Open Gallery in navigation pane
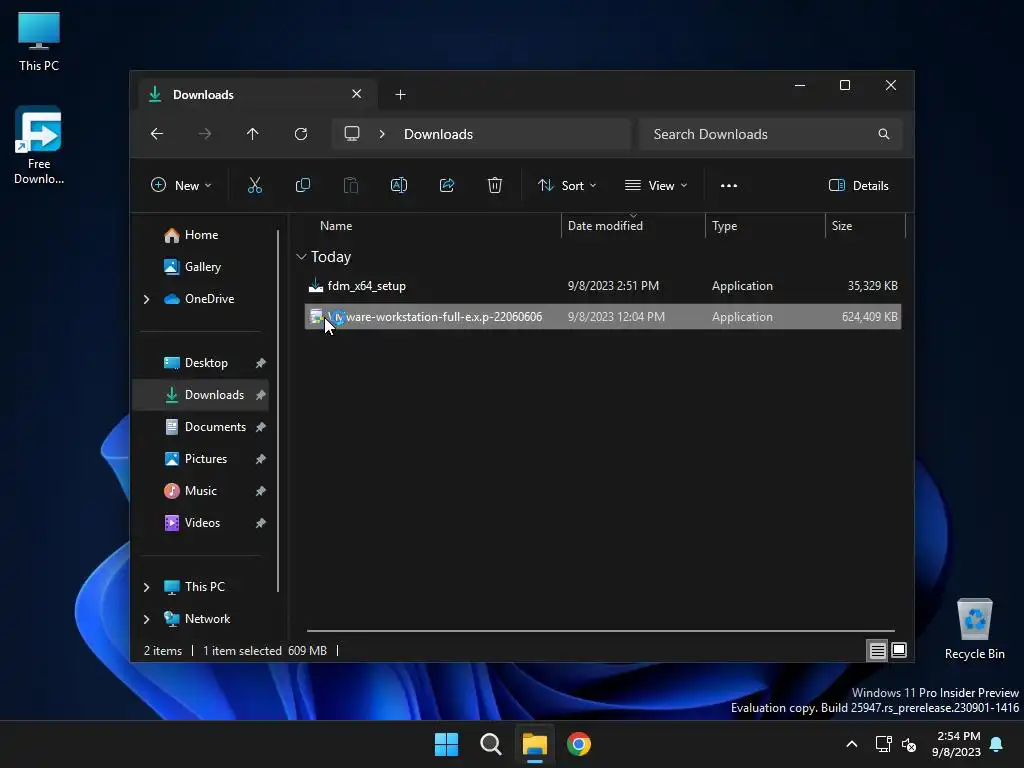This screenshot has height=768, width=1024. pos(202,267)
